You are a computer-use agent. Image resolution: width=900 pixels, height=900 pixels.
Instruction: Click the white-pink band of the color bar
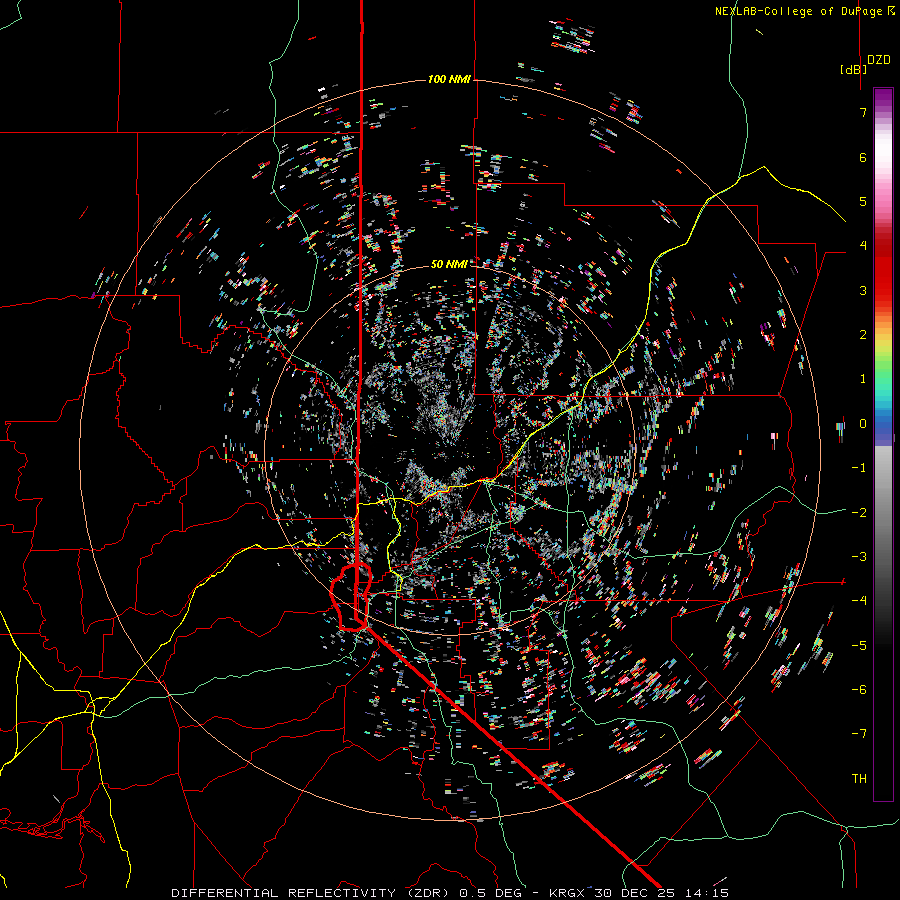[883, 164]
